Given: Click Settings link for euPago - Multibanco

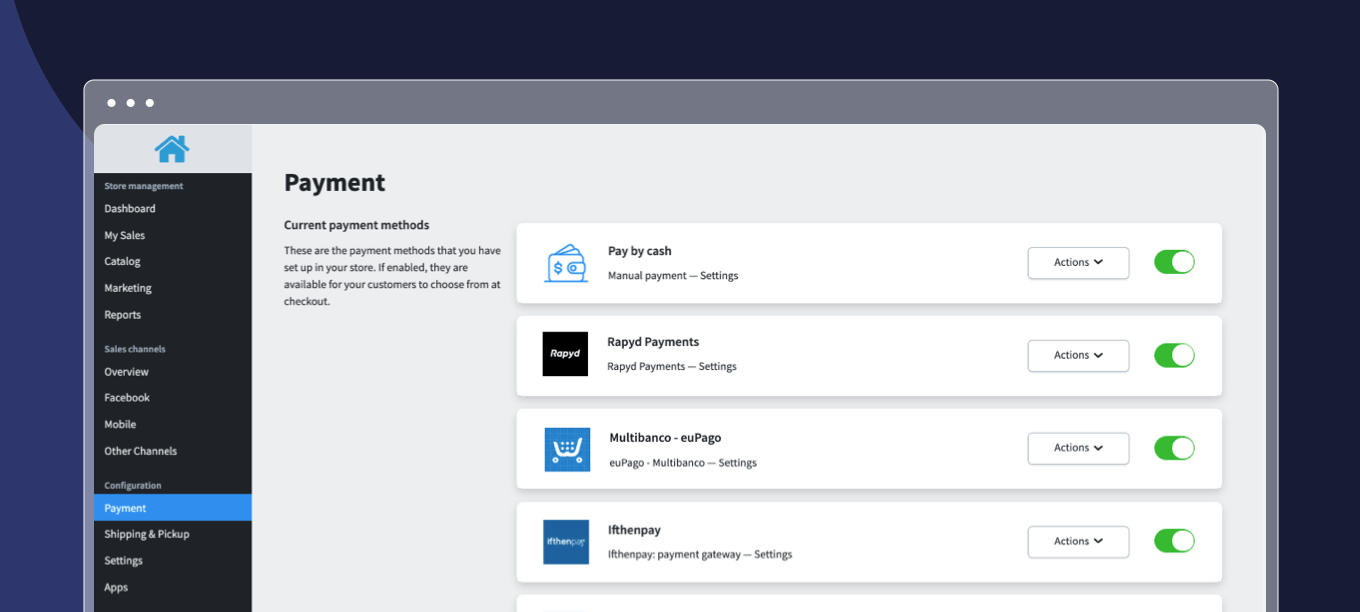Looking at the screenshot, I should 738,463.
